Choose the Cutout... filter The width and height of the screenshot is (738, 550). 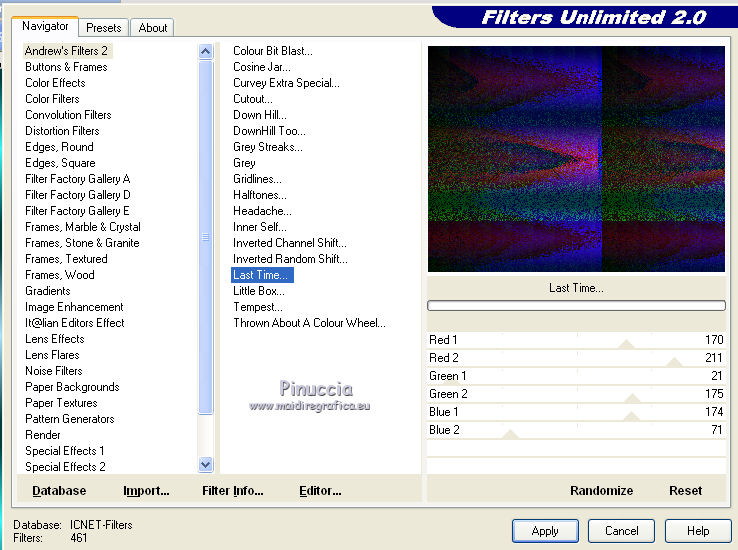pyautogui.click(x=253, y=99)
